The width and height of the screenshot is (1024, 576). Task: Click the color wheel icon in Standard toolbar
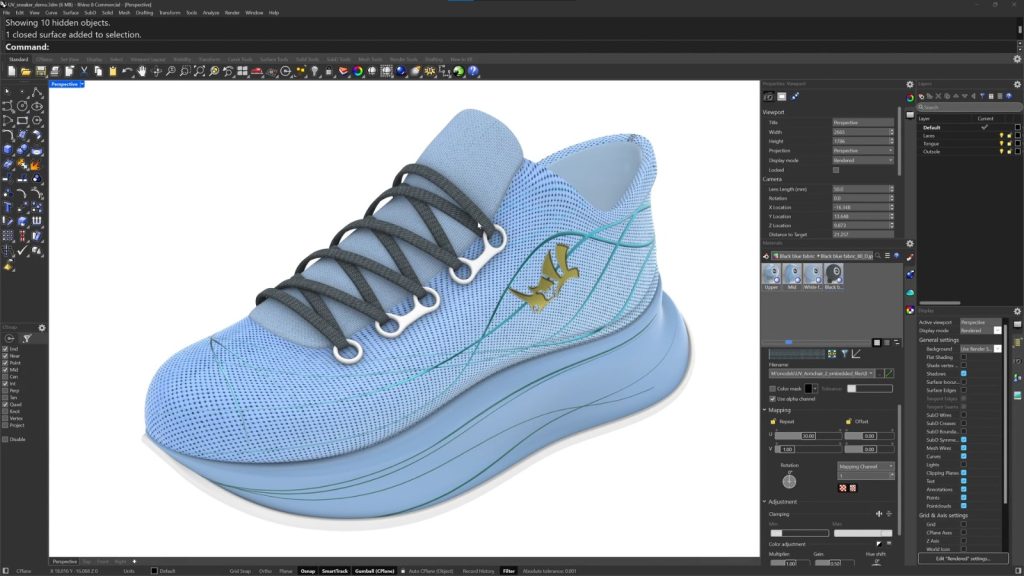358,71
